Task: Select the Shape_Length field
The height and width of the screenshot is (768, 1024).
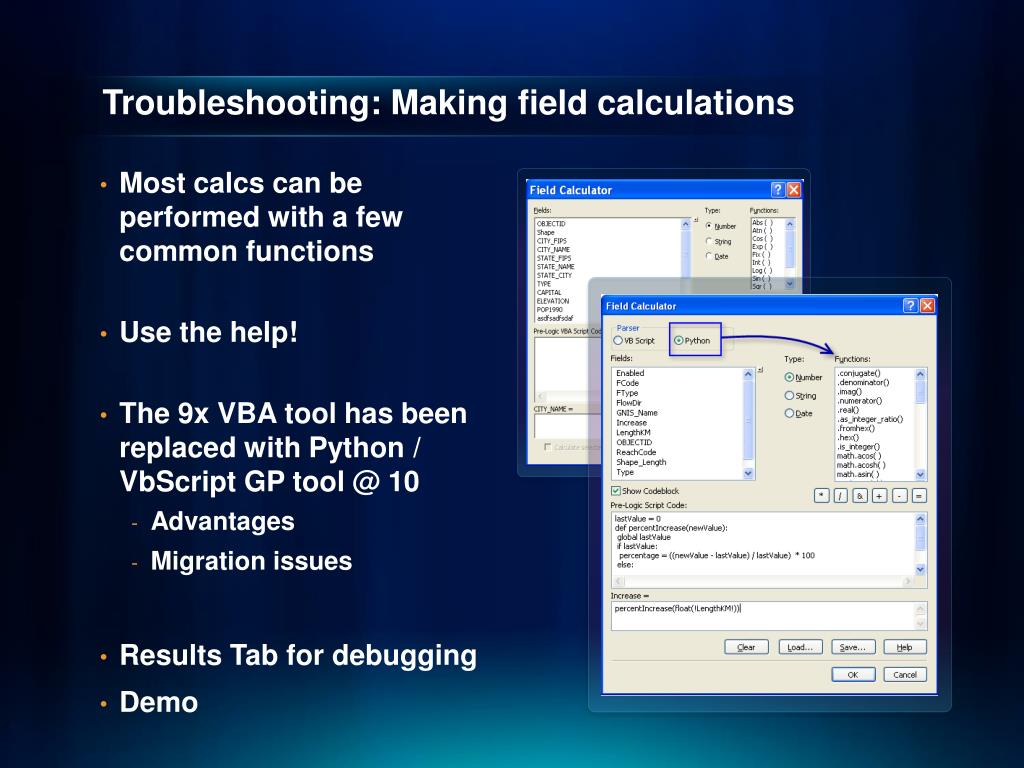Action: (641, 462)
